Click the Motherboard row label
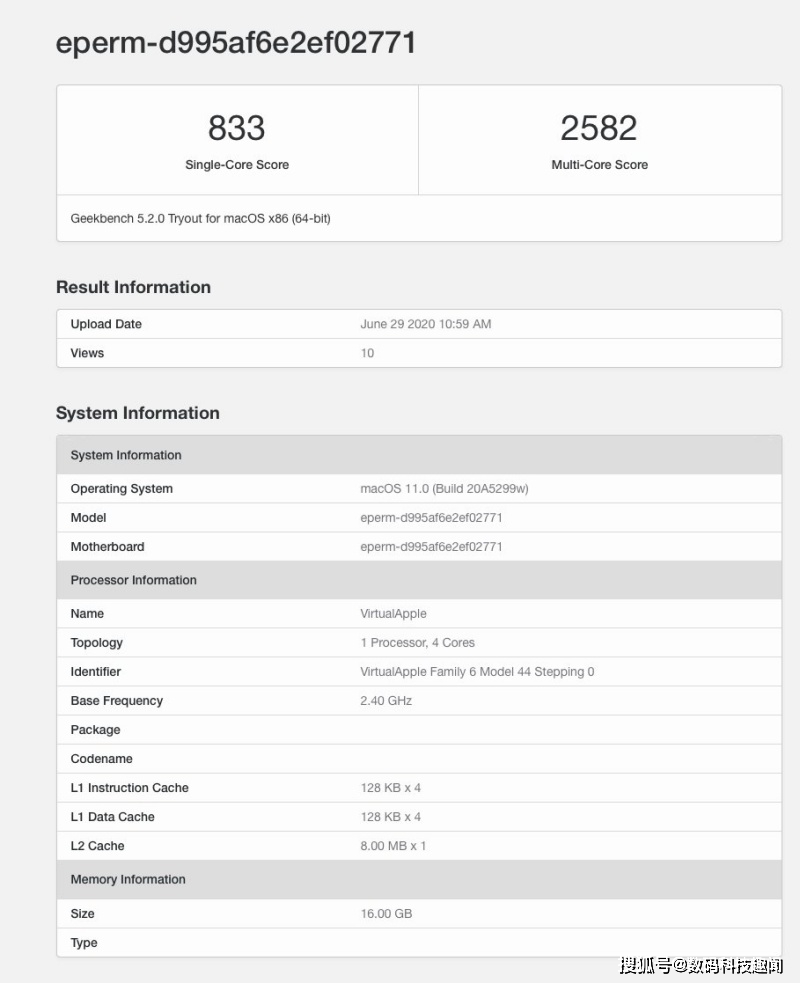 [x=107, y=547]
